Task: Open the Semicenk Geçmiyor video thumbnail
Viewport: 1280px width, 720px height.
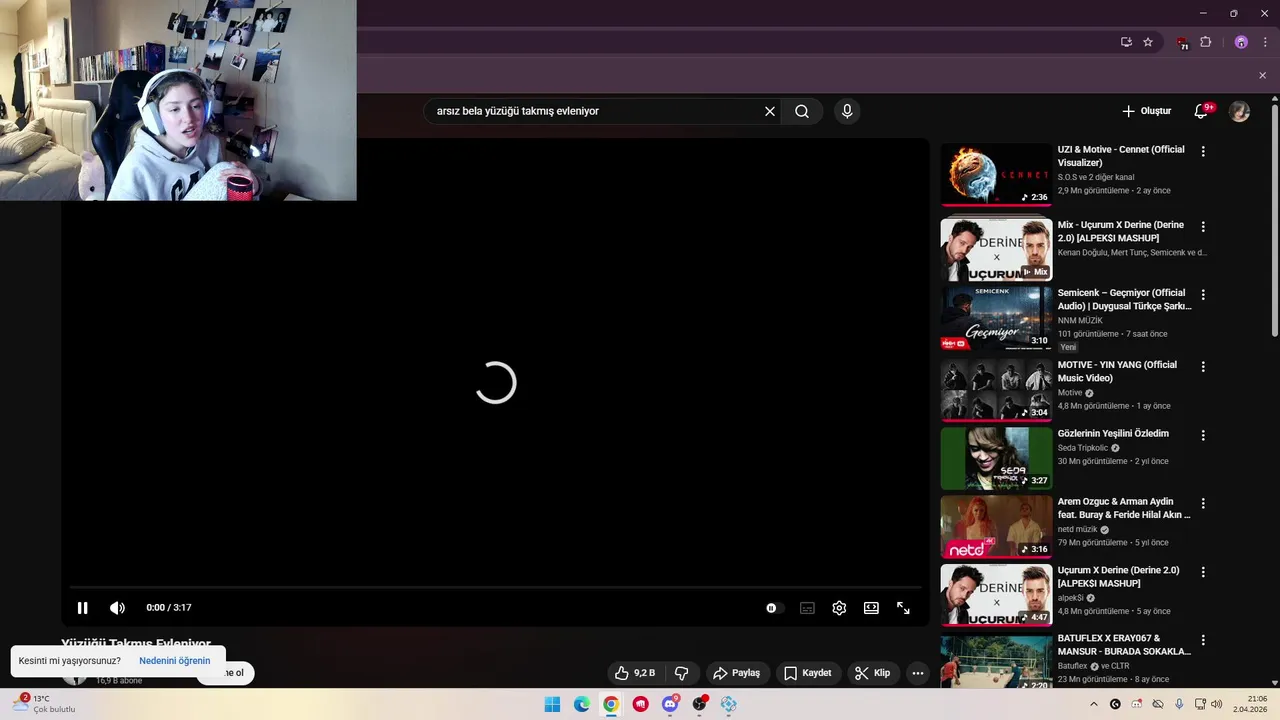Action: [996, 318]
